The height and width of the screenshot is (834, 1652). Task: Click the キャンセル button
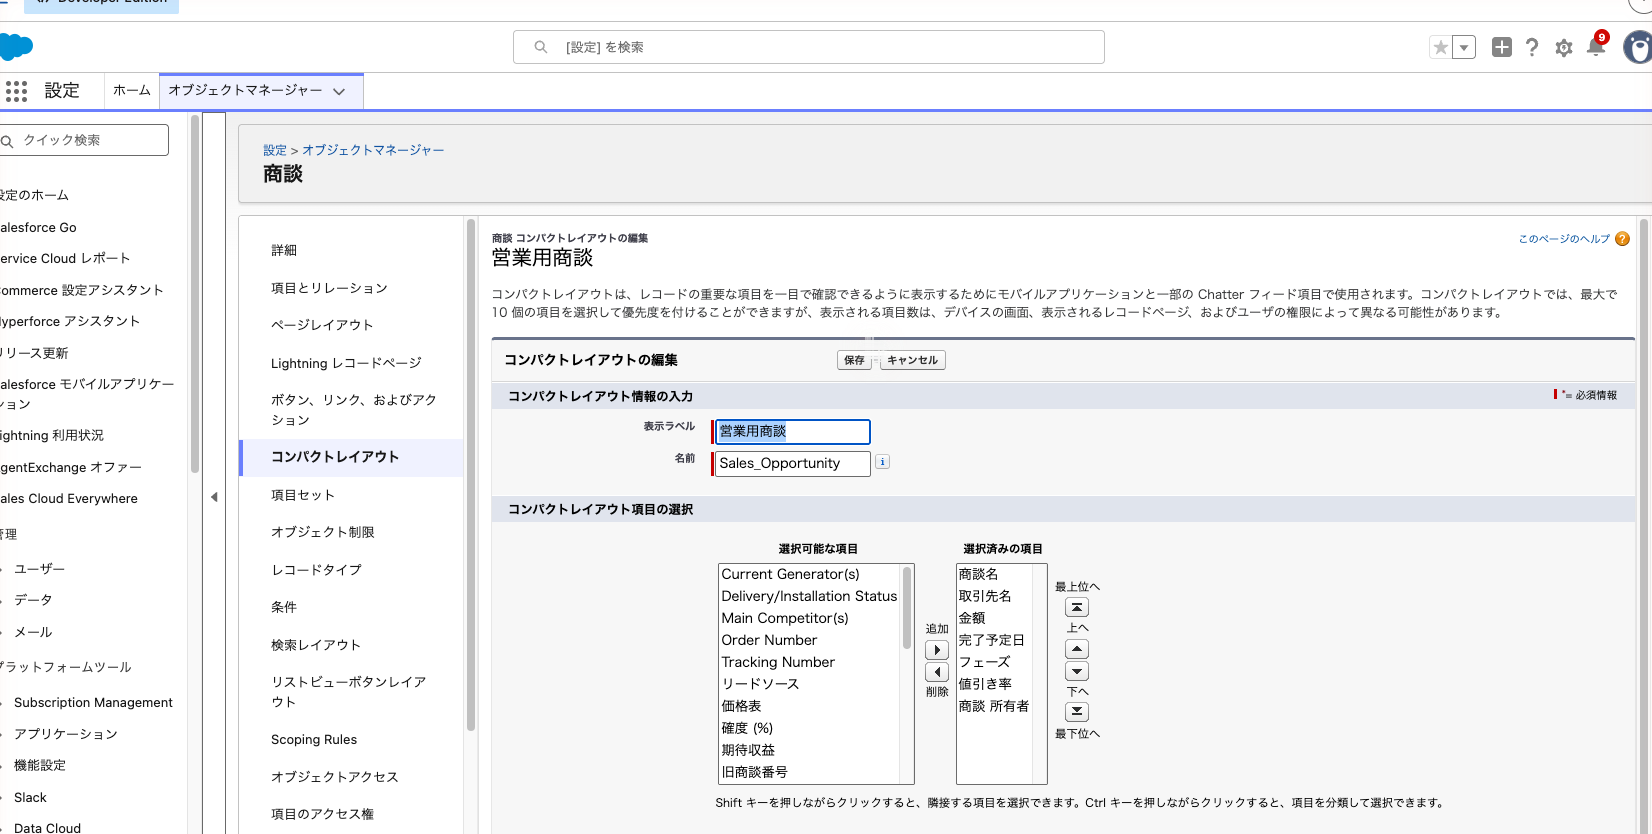pos(912,360)
